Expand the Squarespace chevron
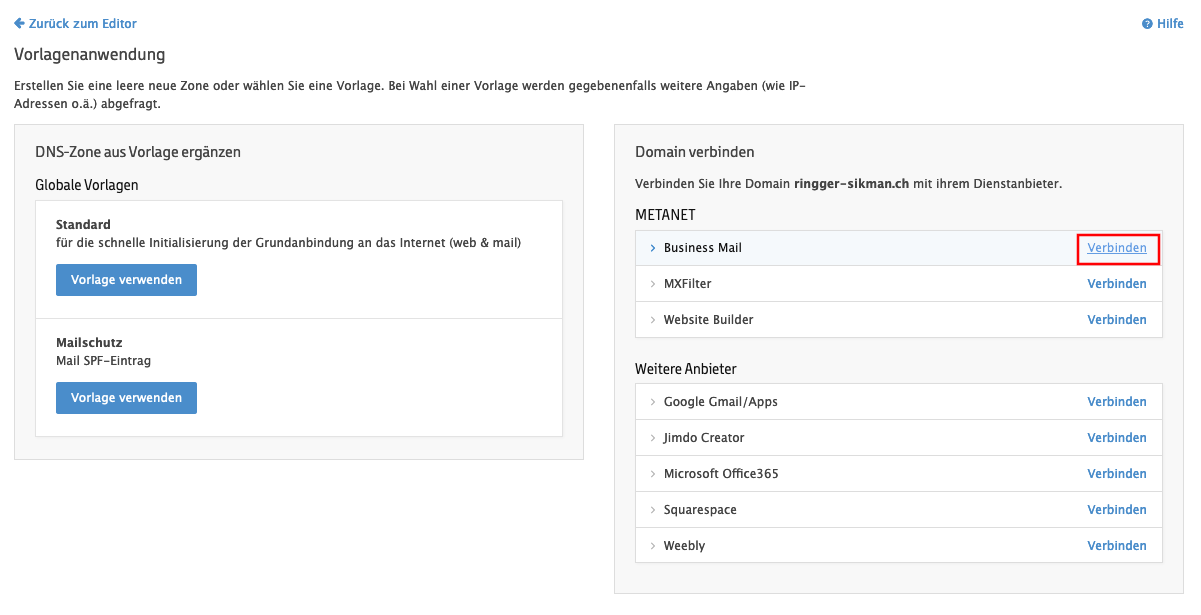Screen dimensions: 1201x615 point(653,510)
